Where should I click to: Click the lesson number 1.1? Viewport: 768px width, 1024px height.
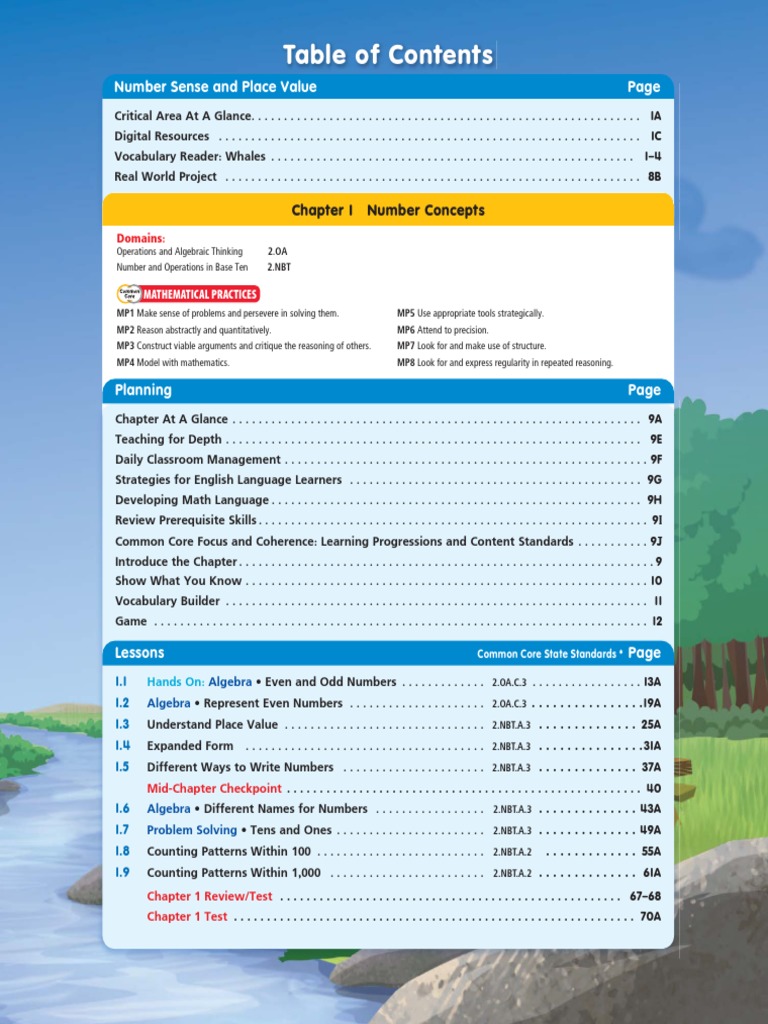click(121, 682)
